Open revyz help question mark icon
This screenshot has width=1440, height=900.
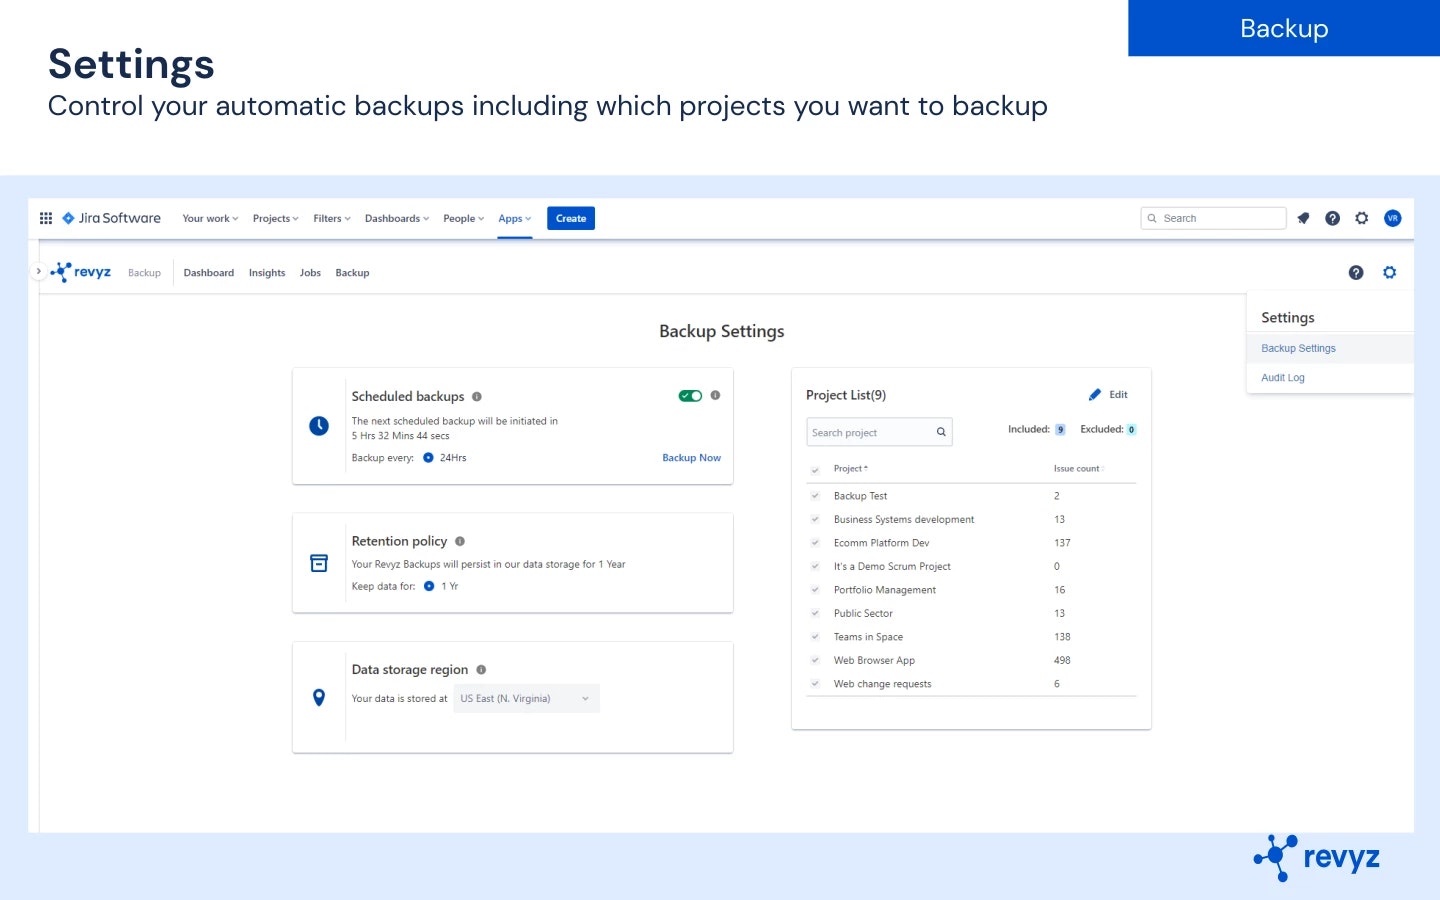pos(1356,272)
